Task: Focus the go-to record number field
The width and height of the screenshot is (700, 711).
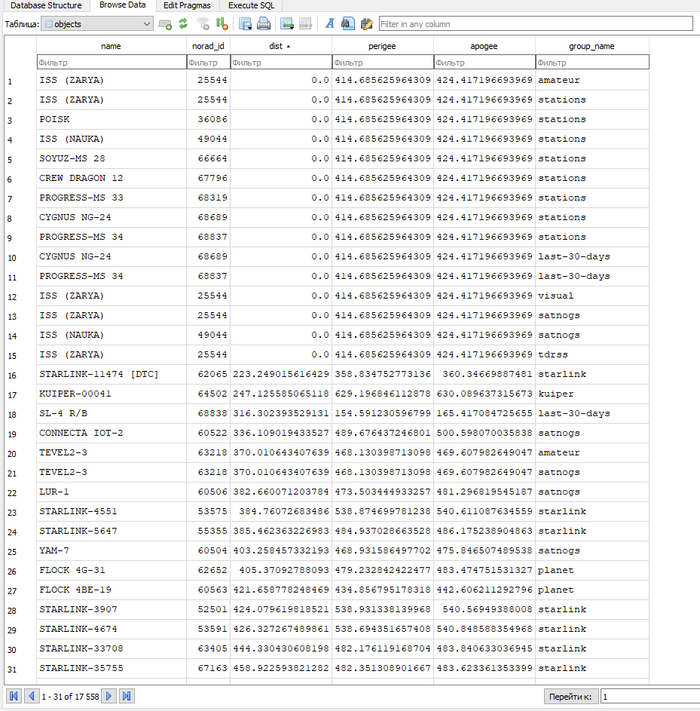Action: click(x=650, y=696)
